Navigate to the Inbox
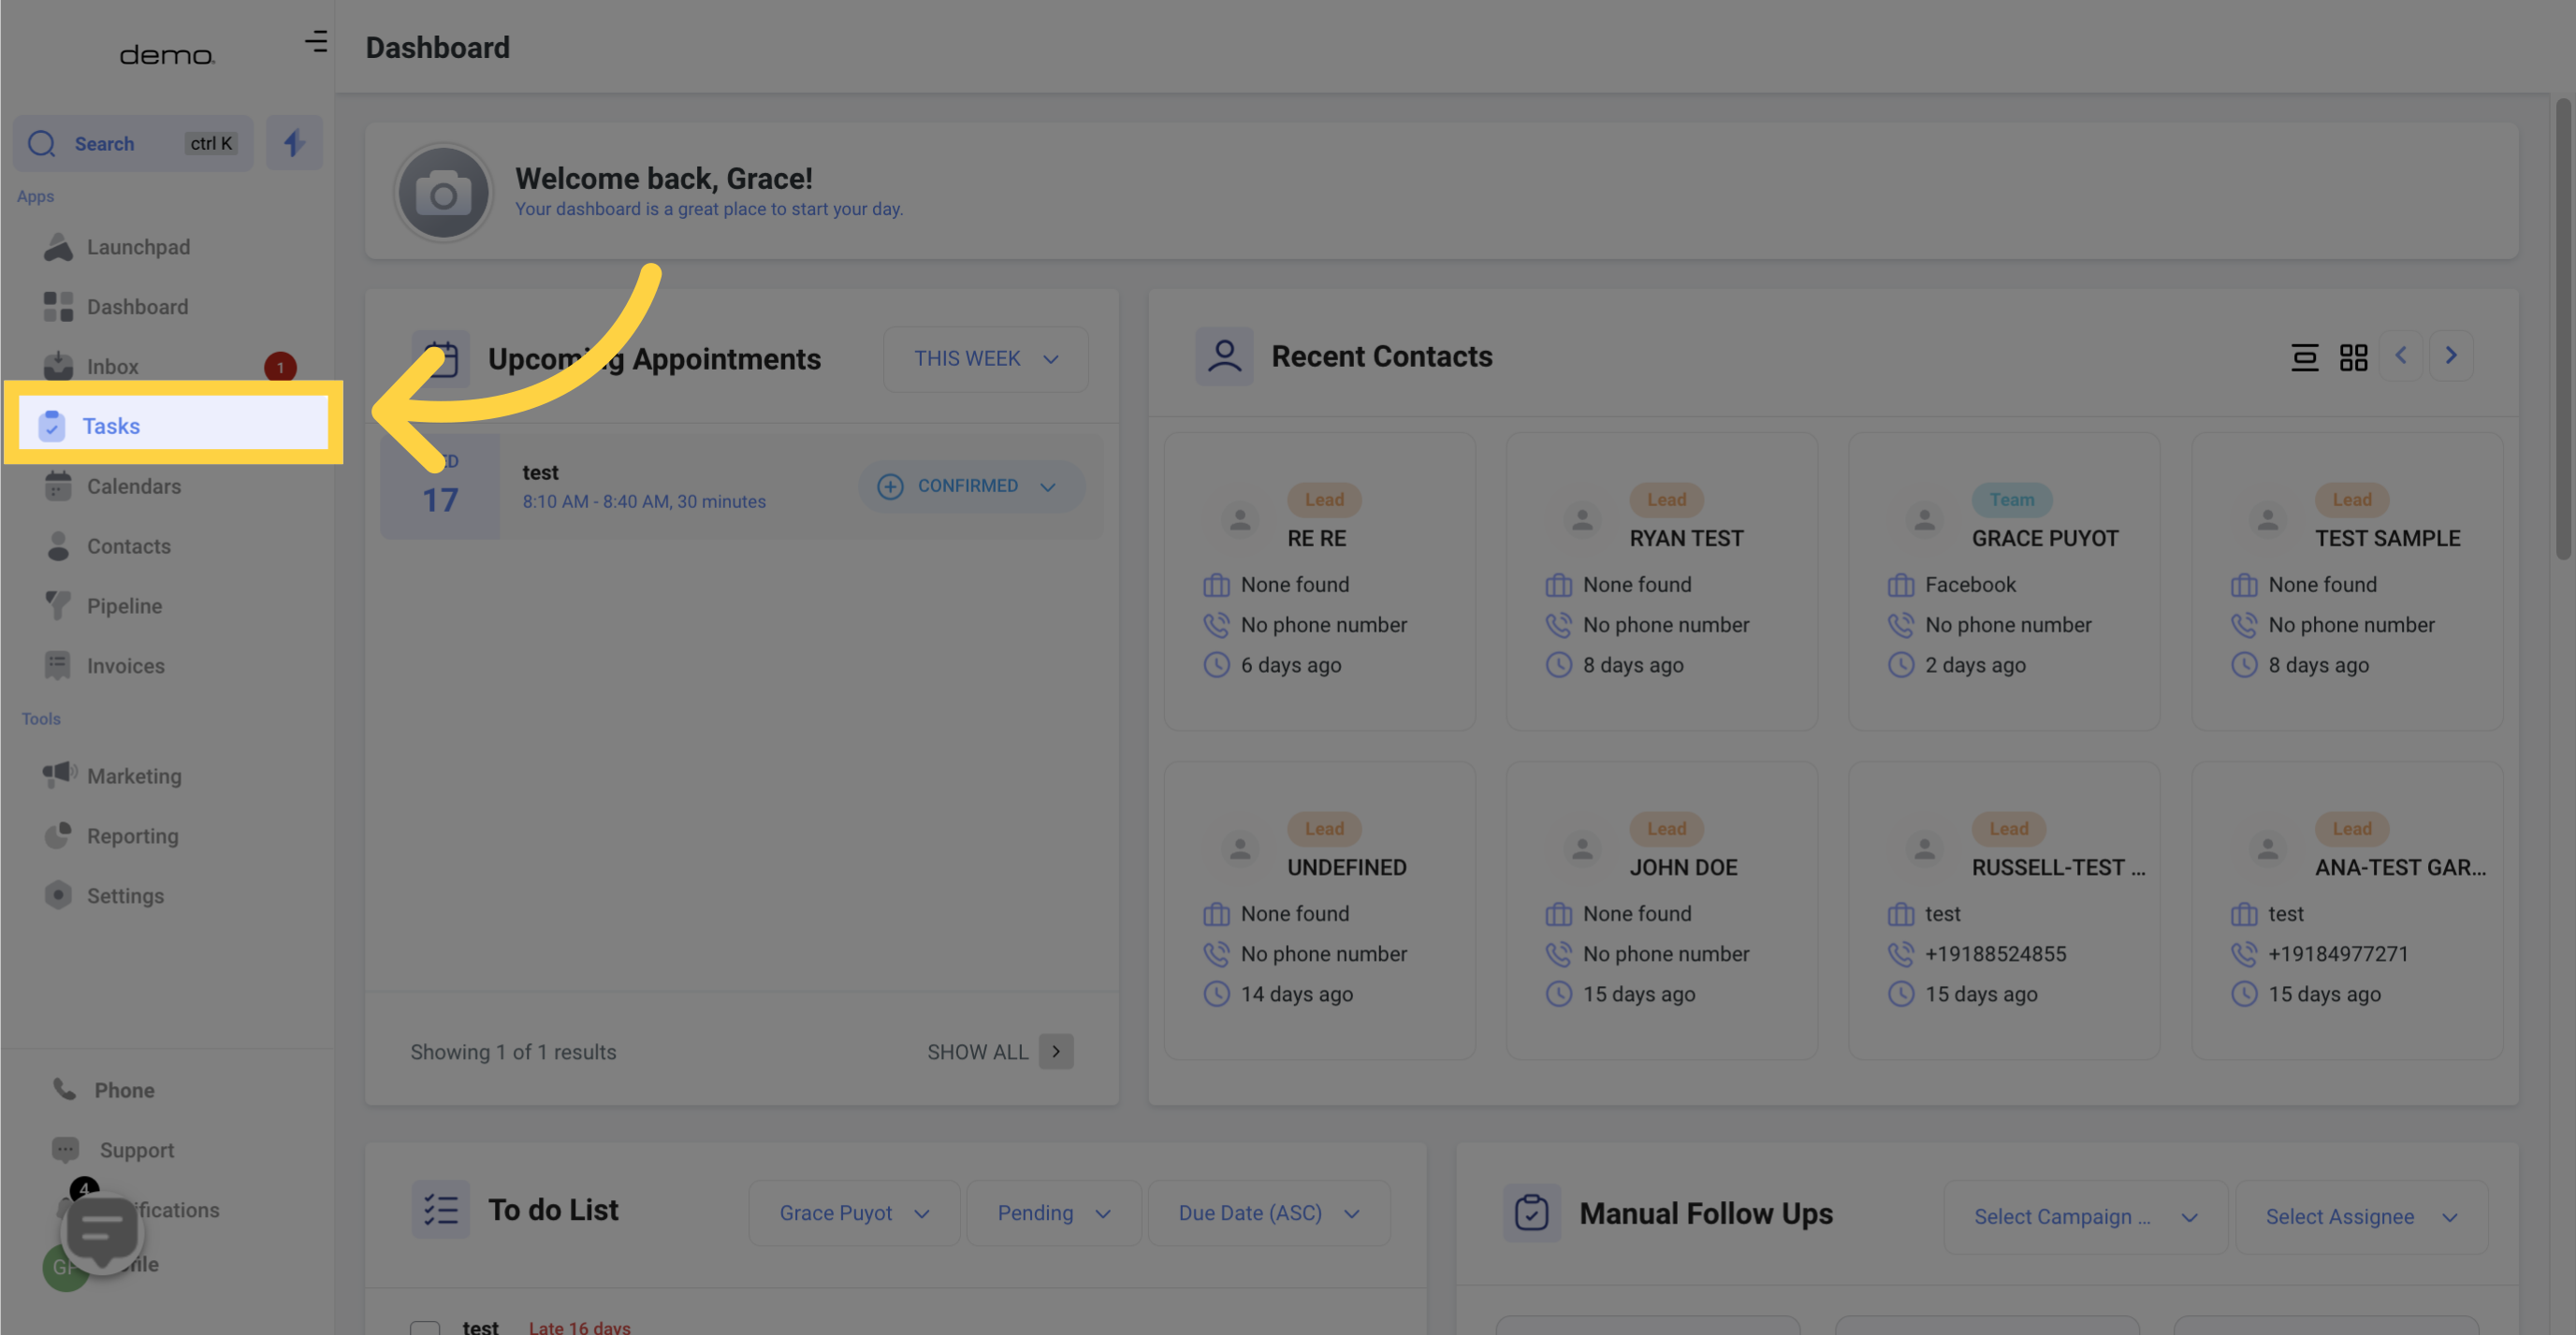 110,366
